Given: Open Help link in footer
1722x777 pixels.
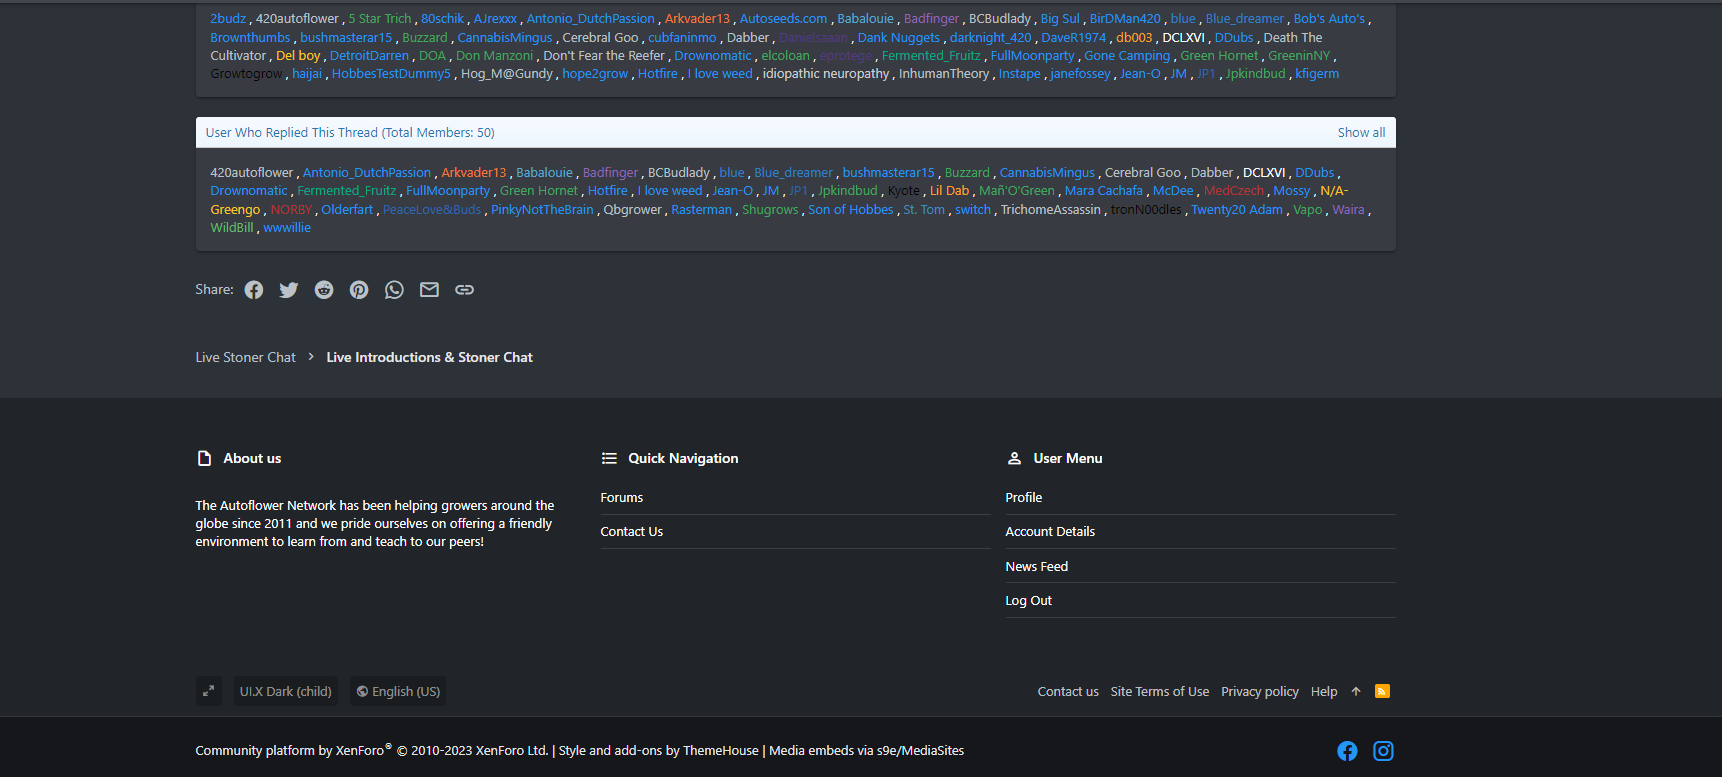Looking at the screenshot, I should coord(1324,691).
